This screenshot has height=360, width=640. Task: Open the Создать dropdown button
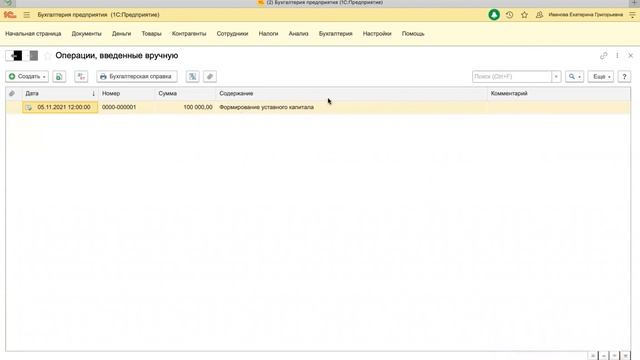[27, 76]
